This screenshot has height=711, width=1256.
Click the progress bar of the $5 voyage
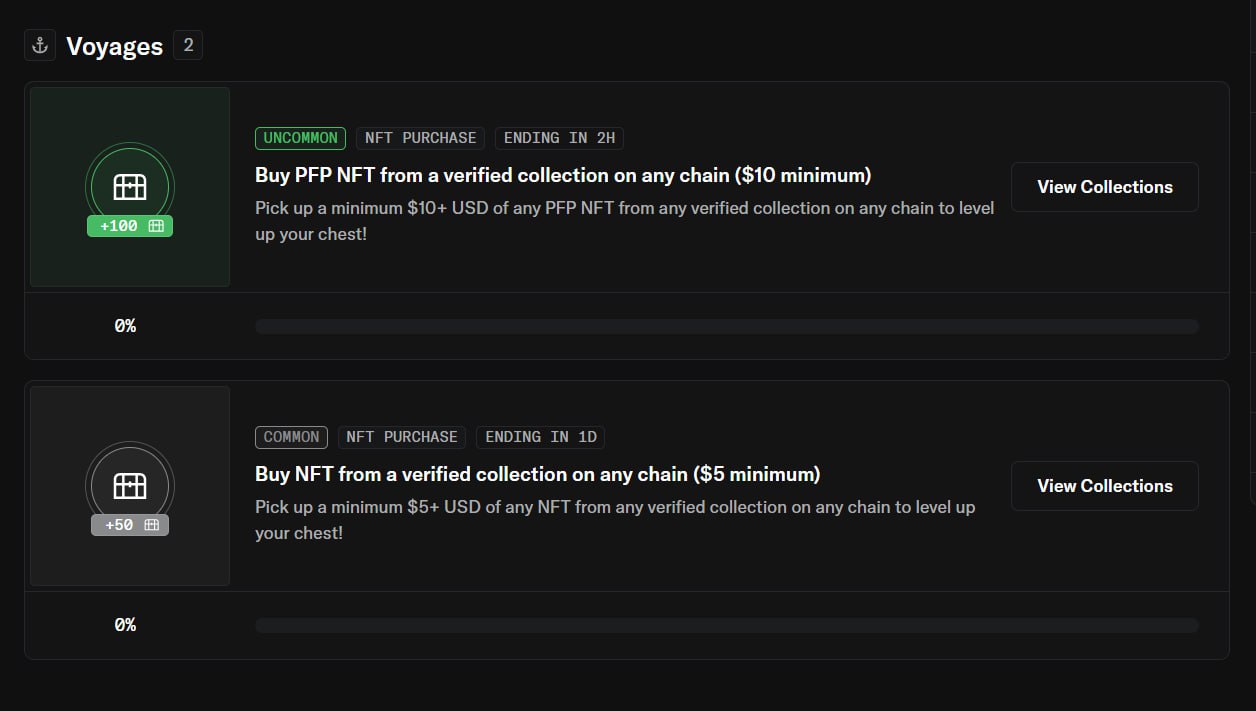coord(726,625)
